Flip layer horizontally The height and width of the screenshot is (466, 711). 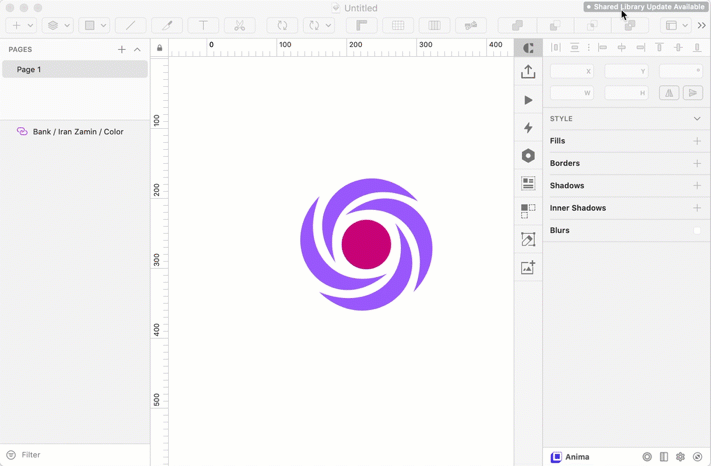point(669,93)
